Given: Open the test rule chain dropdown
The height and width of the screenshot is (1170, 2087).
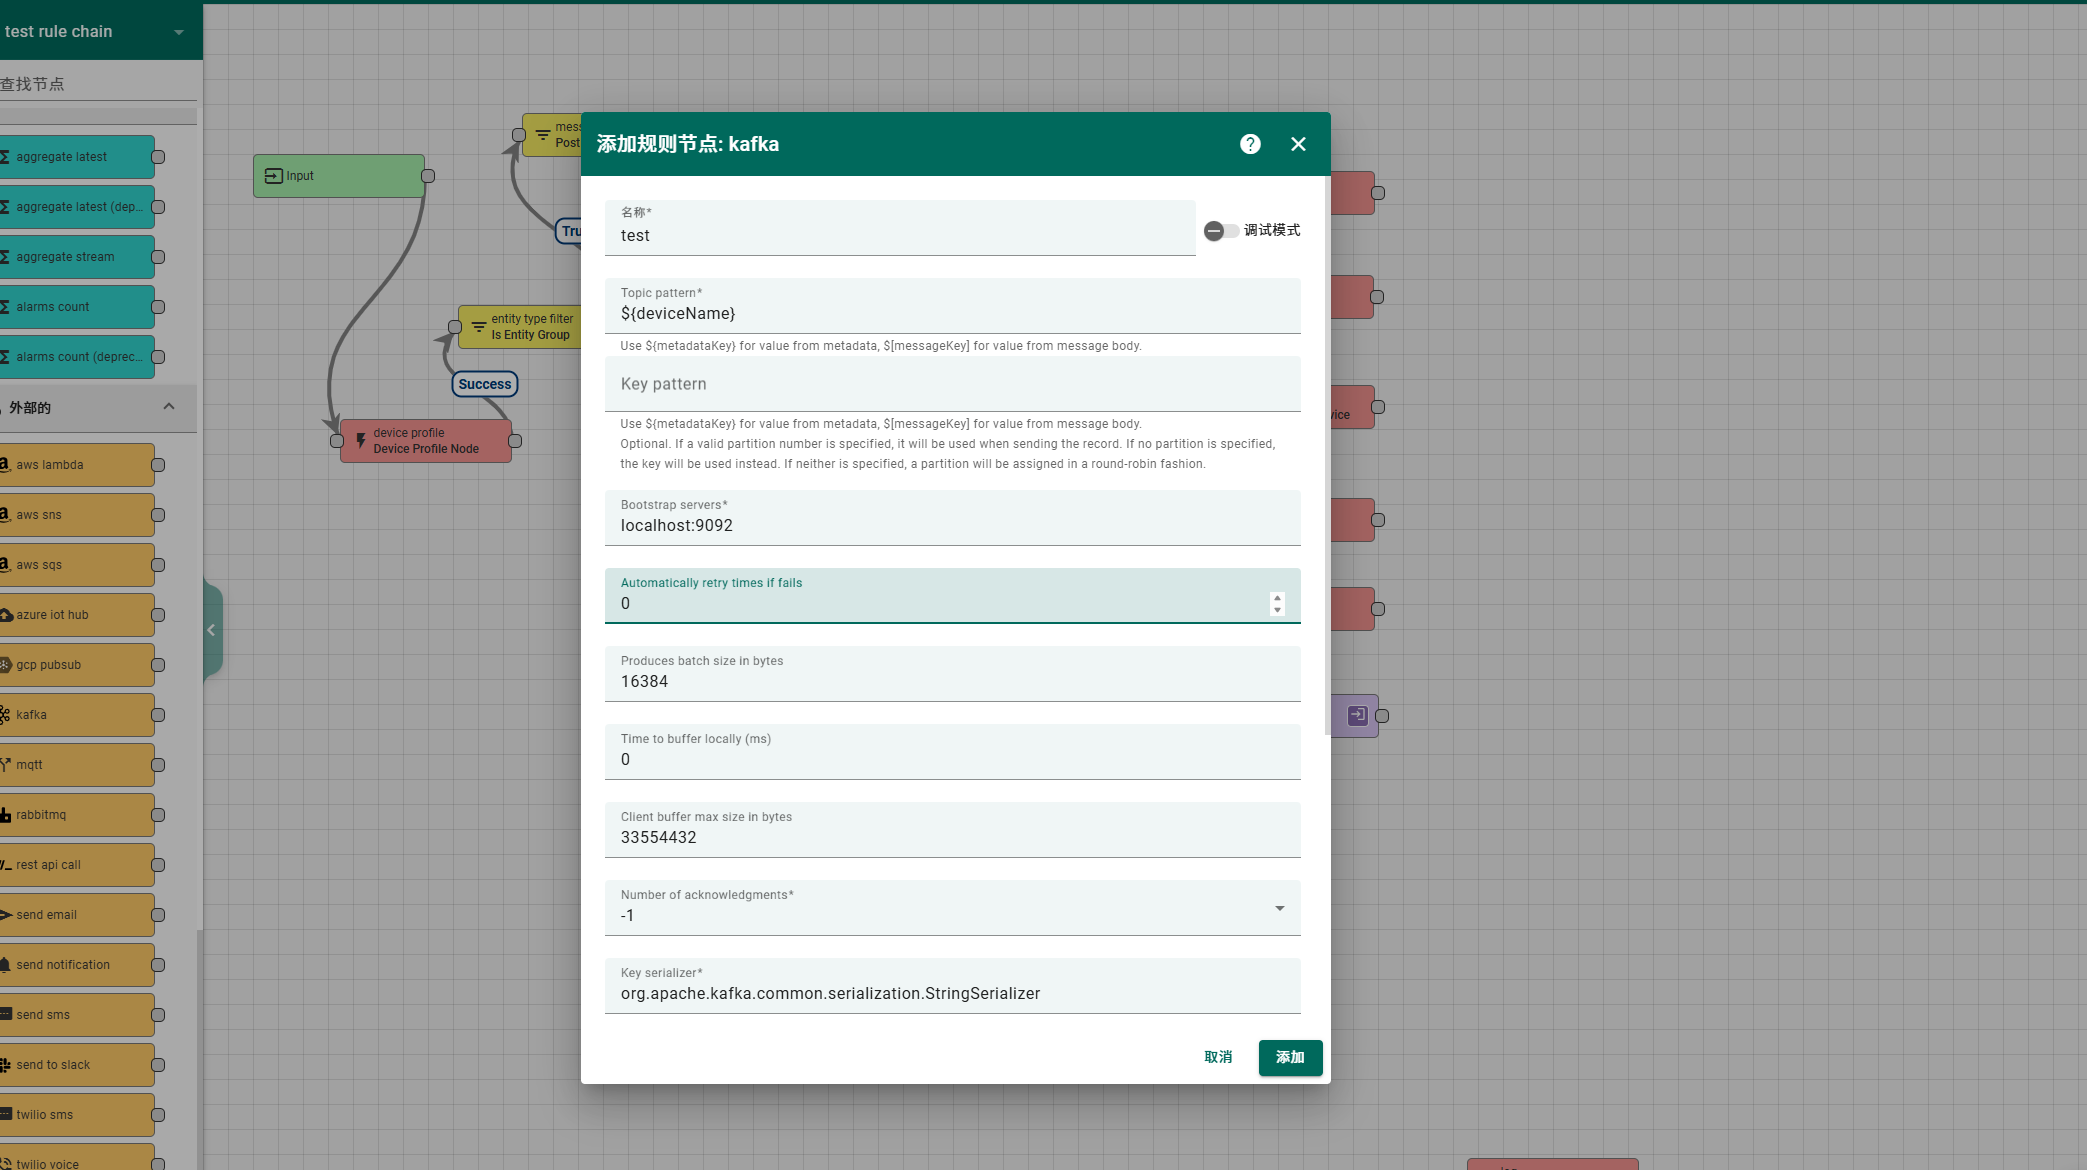Looking at the screenshot, I should [x=178, y=32].
